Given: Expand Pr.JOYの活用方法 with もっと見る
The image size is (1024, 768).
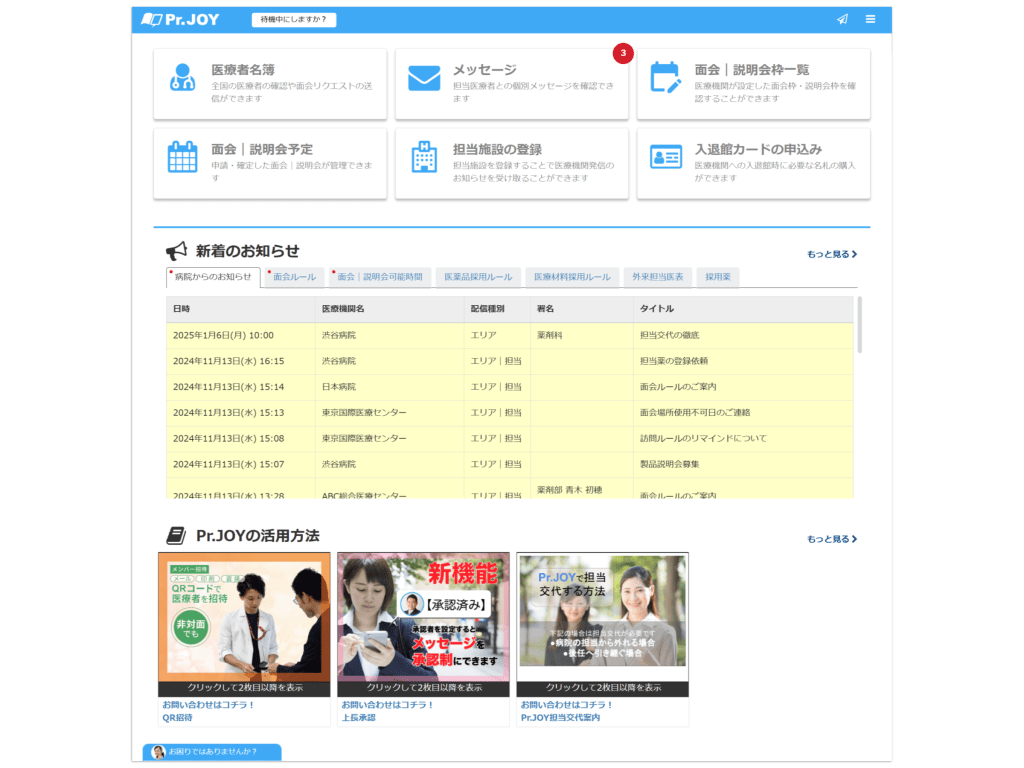Looking at the screenshot, I should tap(832, 539).
